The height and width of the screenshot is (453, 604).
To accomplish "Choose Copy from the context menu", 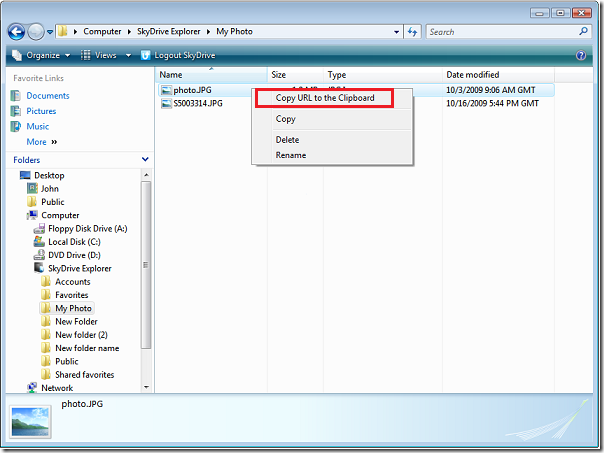I will 332,119.
